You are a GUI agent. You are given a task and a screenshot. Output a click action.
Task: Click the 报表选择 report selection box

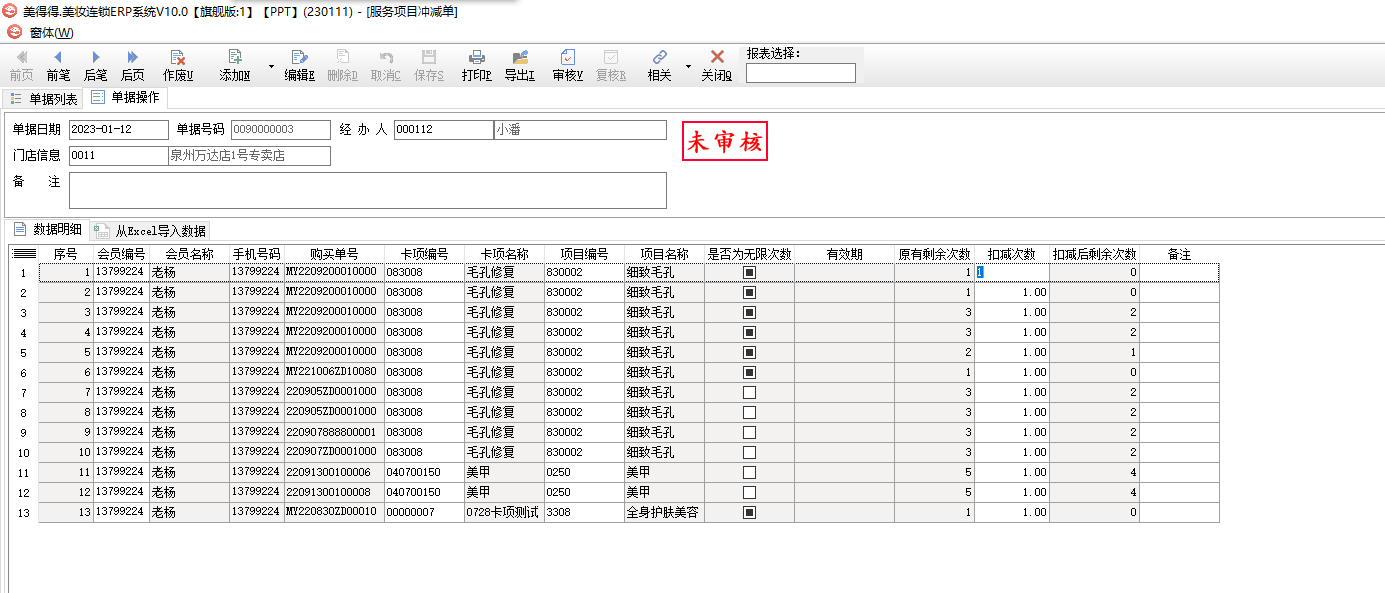tap(800, 73)
